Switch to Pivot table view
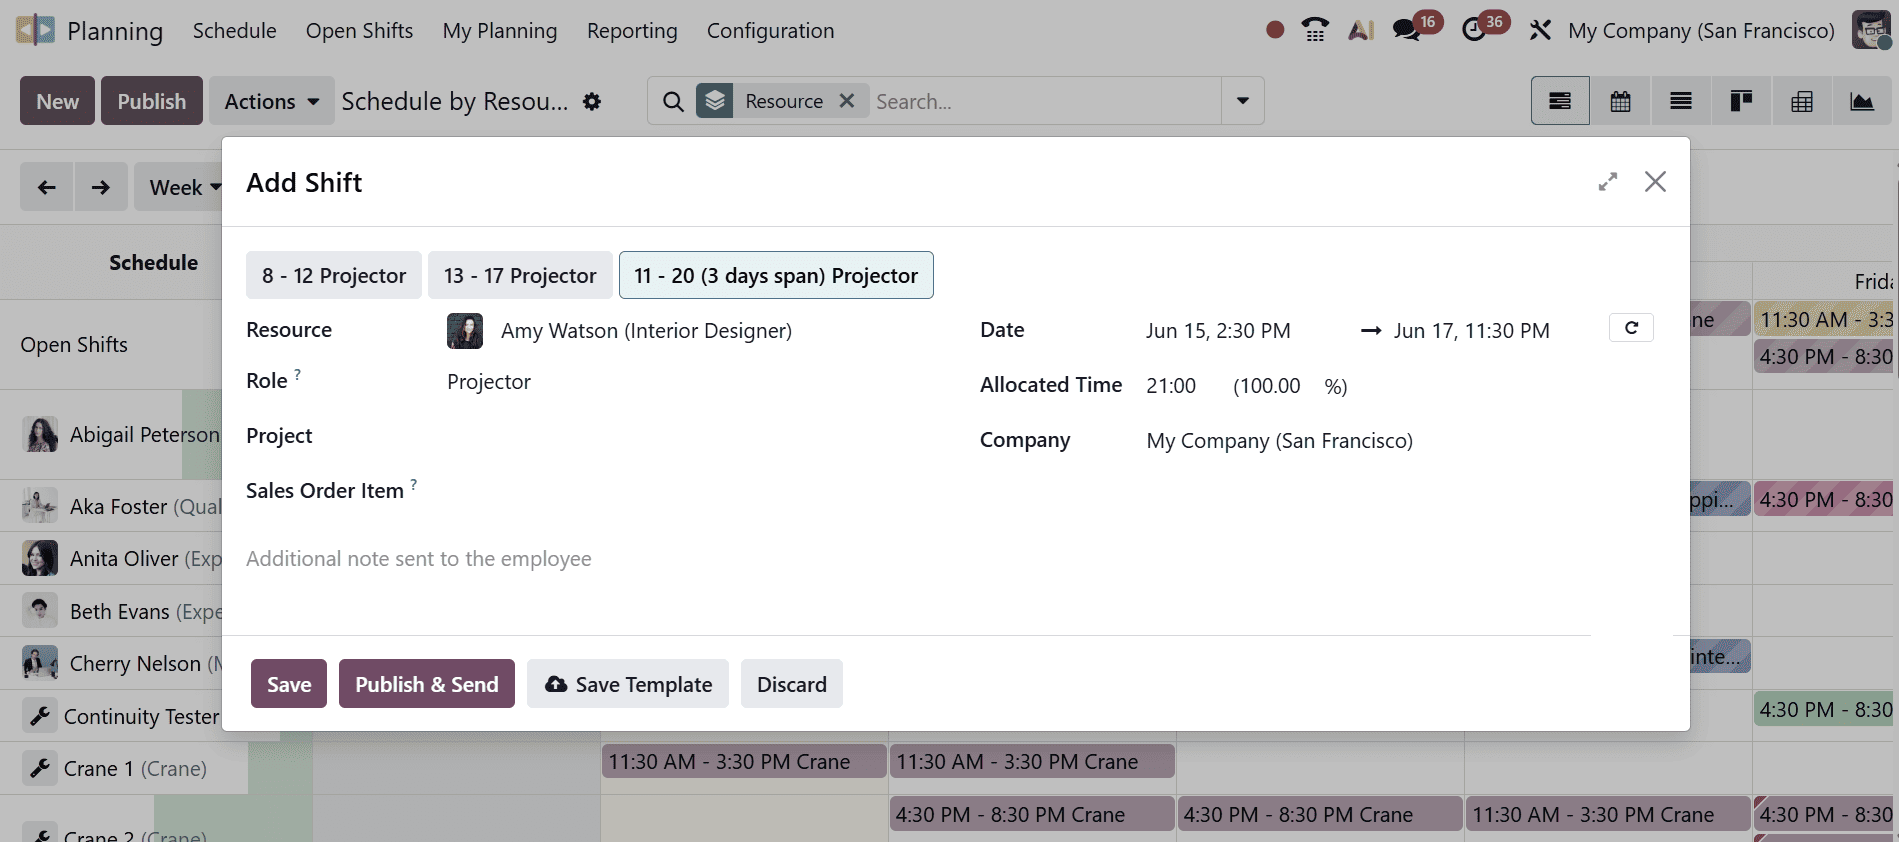The image size is (1899, 842). (x=1802, y=101)
